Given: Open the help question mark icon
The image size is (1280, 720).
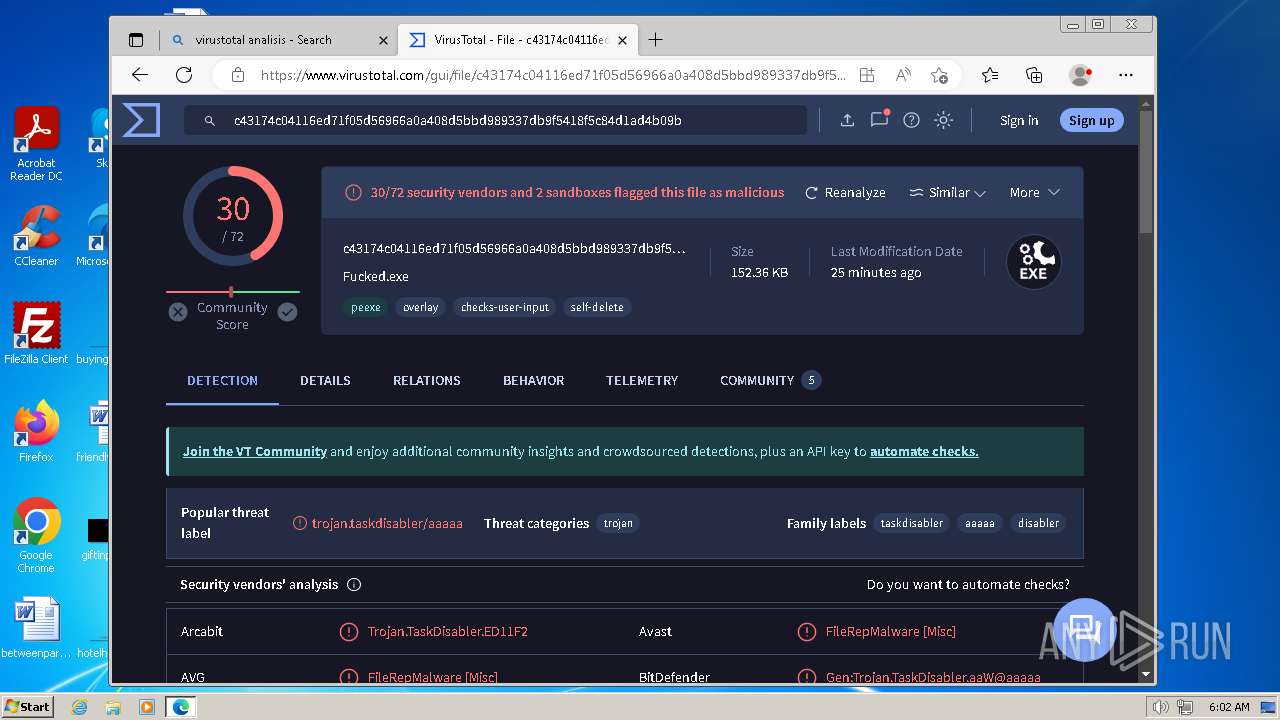Looking at the screenshot, I should click(x=911, y=120).
